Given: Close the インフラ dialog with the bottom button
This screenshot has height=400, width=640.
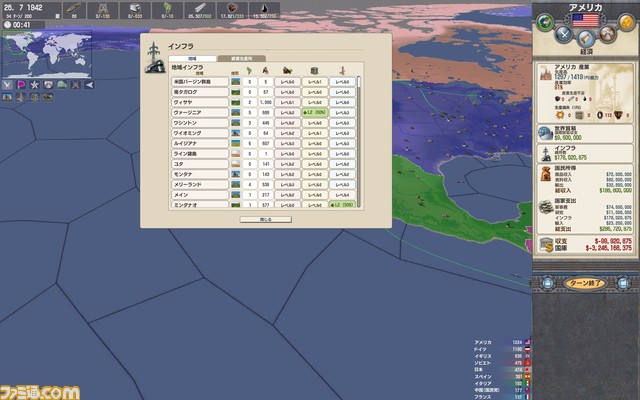Looking at the screenshot, I should tap(266, 220).
